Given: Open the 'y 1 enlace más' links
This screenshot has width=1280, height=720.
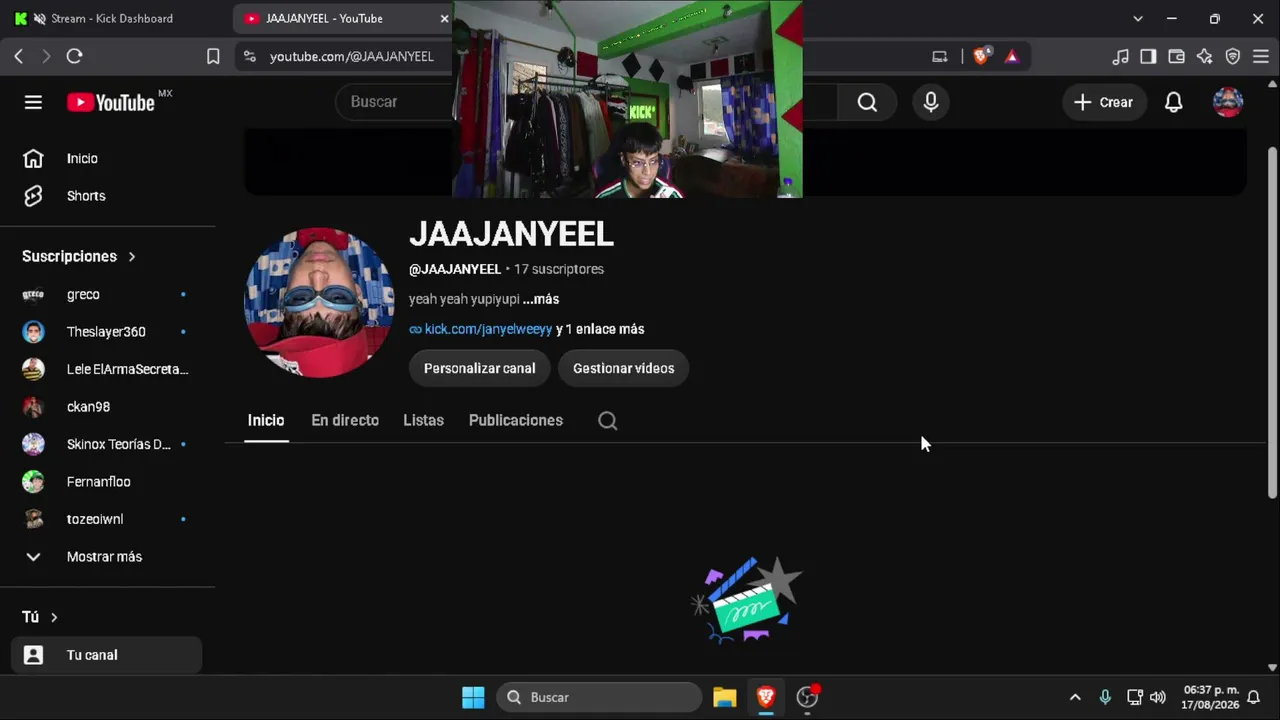Looking at the screenshot, I should [600, 329].
